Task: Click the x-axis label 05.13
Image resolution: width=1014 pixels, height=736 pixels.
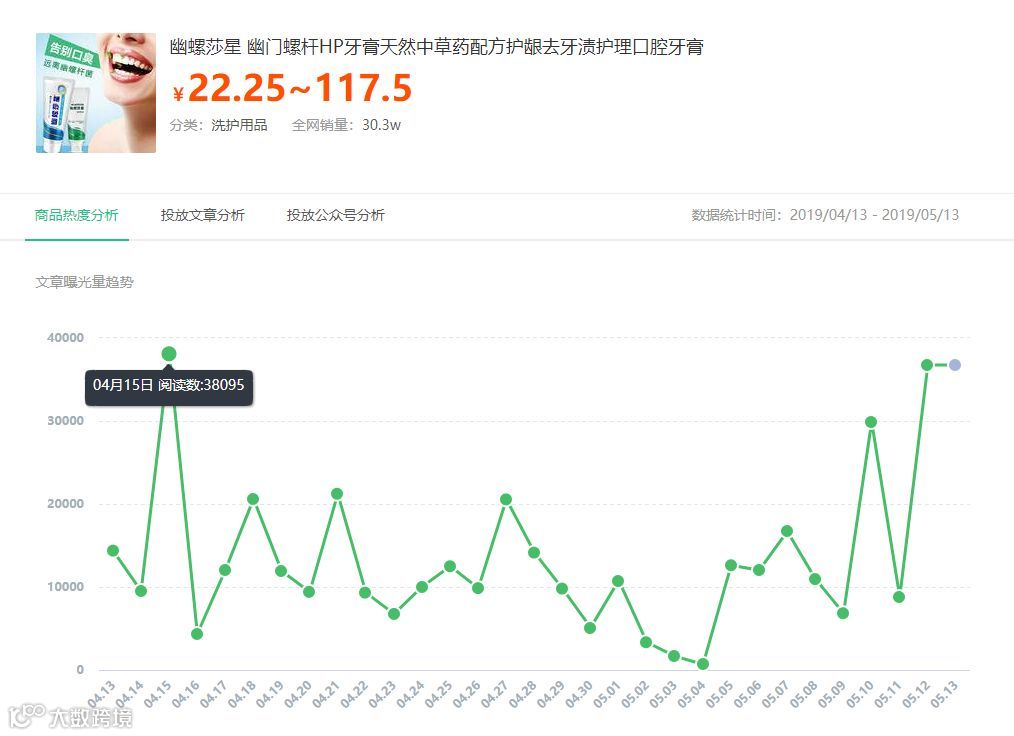Action: coord(944,694)
